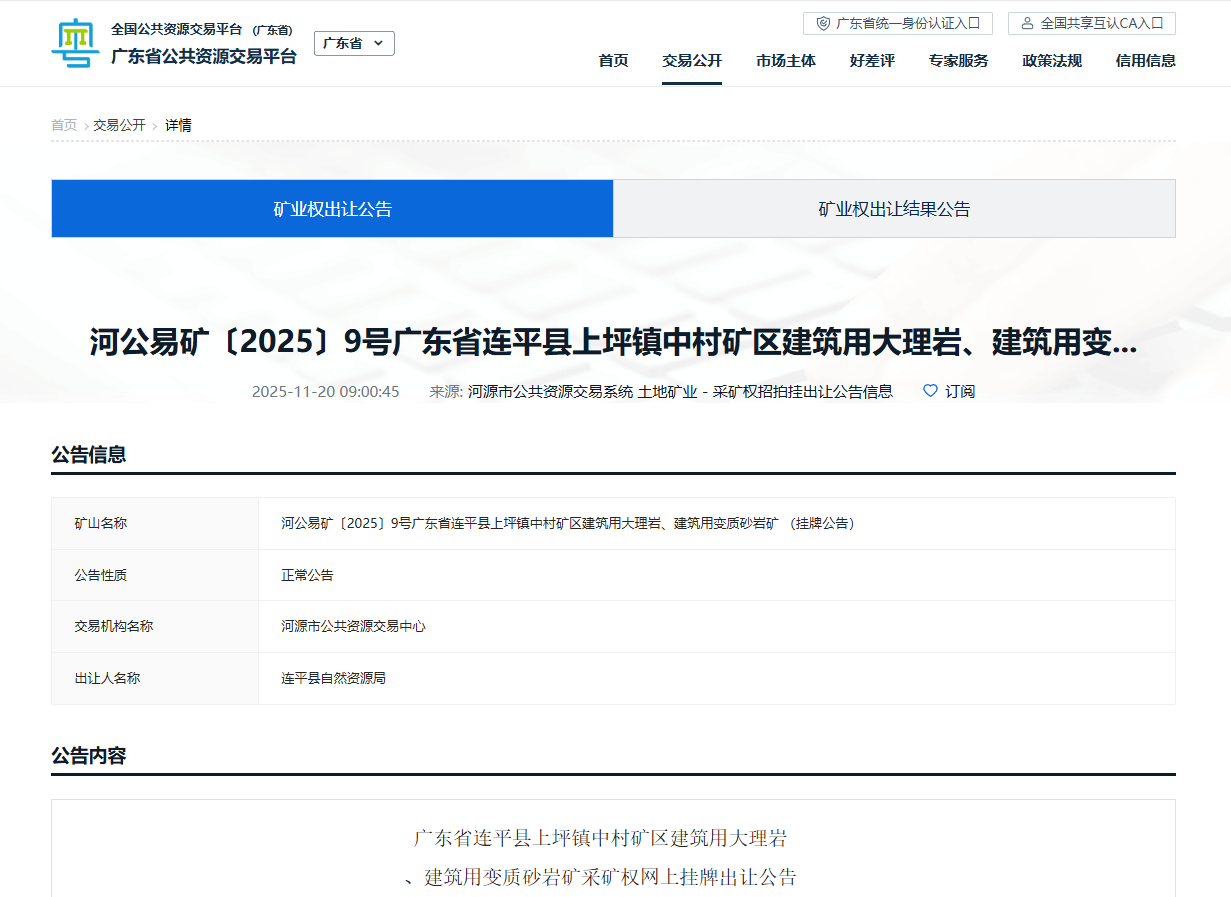Open the 广东省 region dropdown
This screenshot has height=897, width=1231.
[x=343, y=43]
